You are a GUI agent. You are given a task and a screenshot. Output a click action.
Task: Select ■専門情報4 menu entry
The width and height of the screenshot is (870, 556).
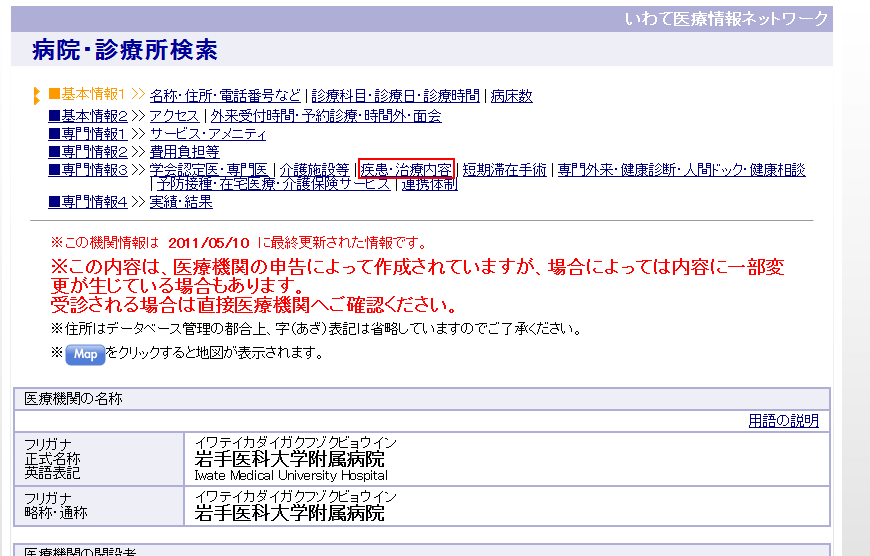pyautogui.click(x=88, y=201)
